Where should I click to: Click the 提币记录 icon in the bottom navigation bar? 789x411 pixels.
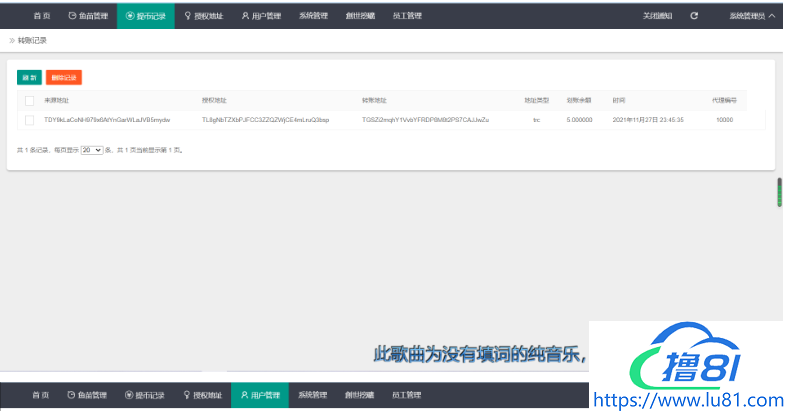130,395
